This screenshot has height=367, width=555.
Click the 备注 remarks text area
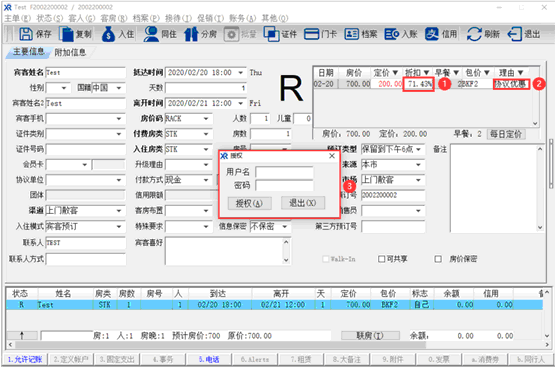(x=497, y=188)
